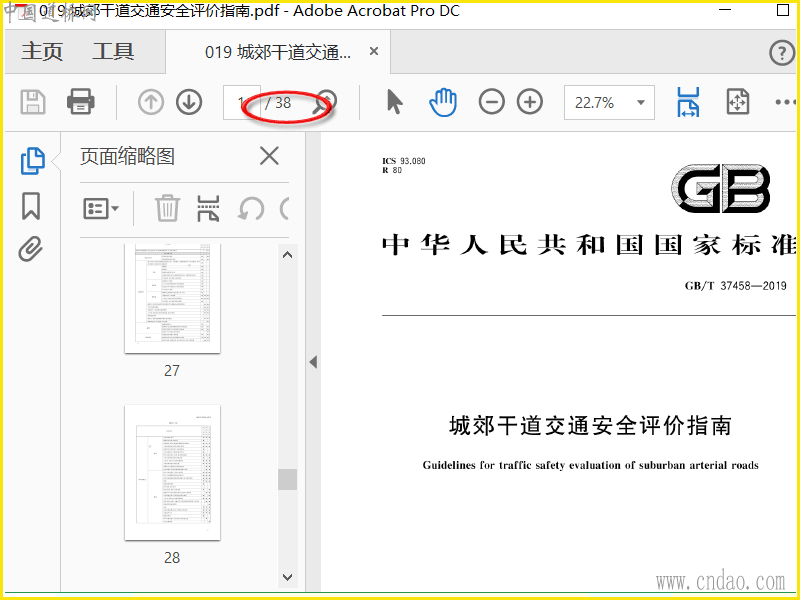Toggle the page thumbnails sidebar icon
The height and width of the screenshot is (600, 800).
[x=33, y=161]
